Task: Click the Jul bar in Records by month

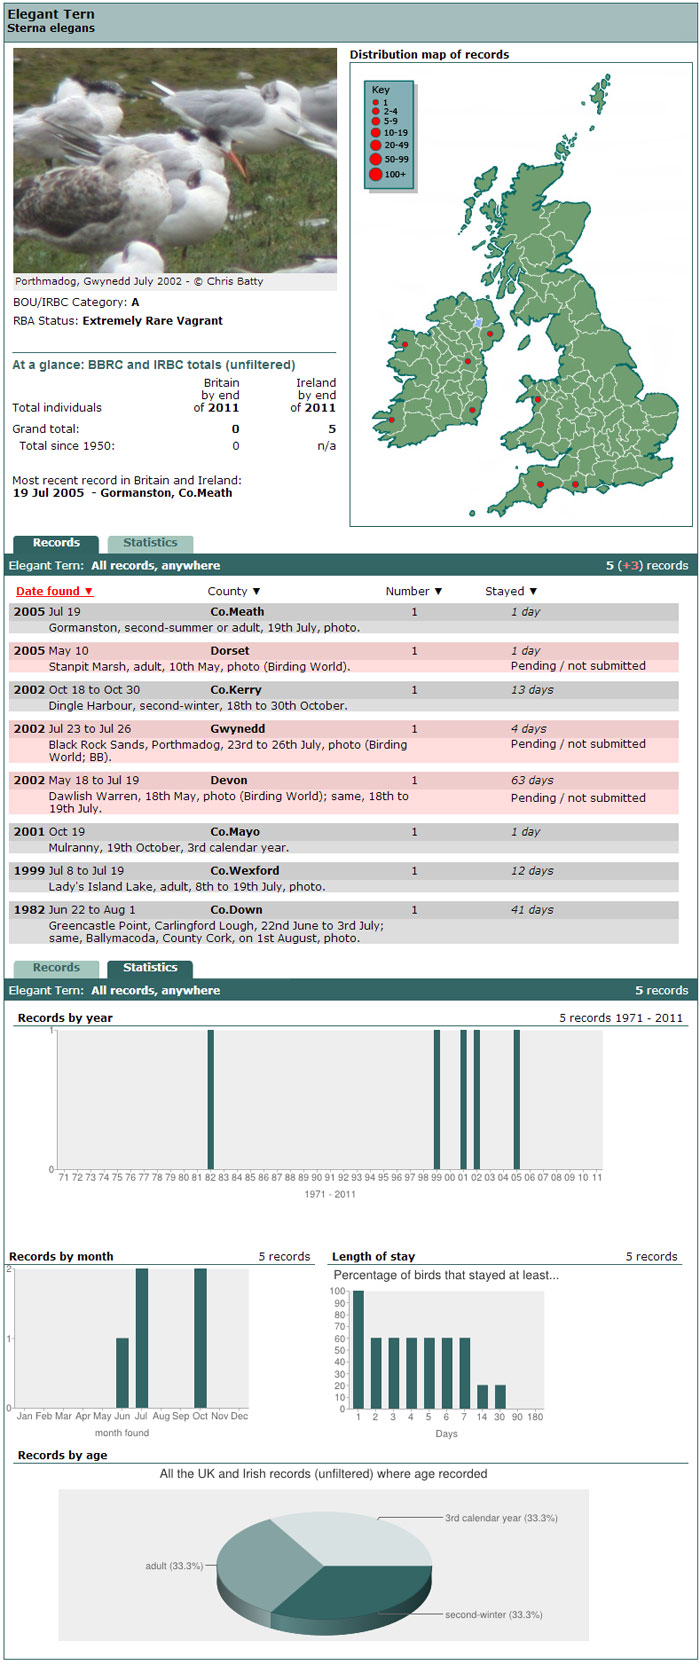Action: point(142,1338)
